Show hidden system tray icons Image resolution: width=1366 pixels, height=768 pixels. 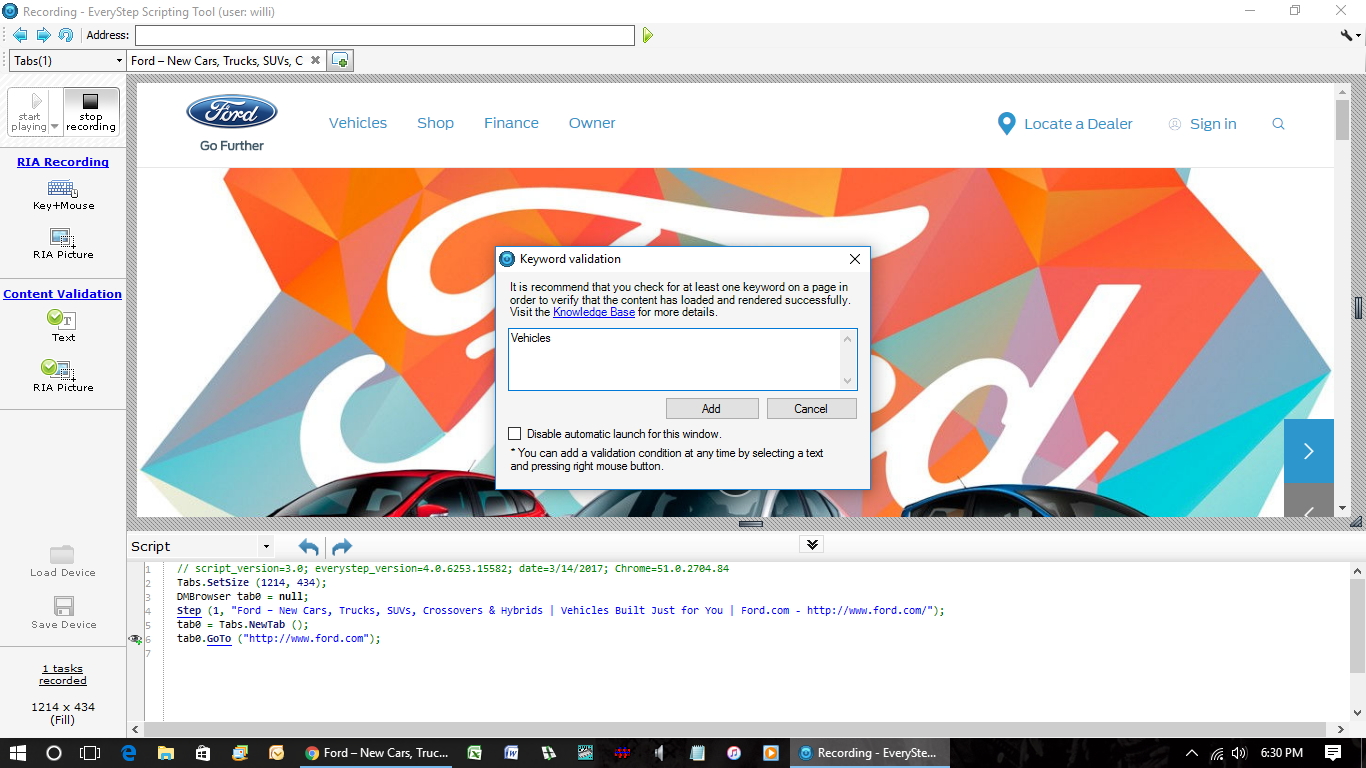pos(1191,753)
